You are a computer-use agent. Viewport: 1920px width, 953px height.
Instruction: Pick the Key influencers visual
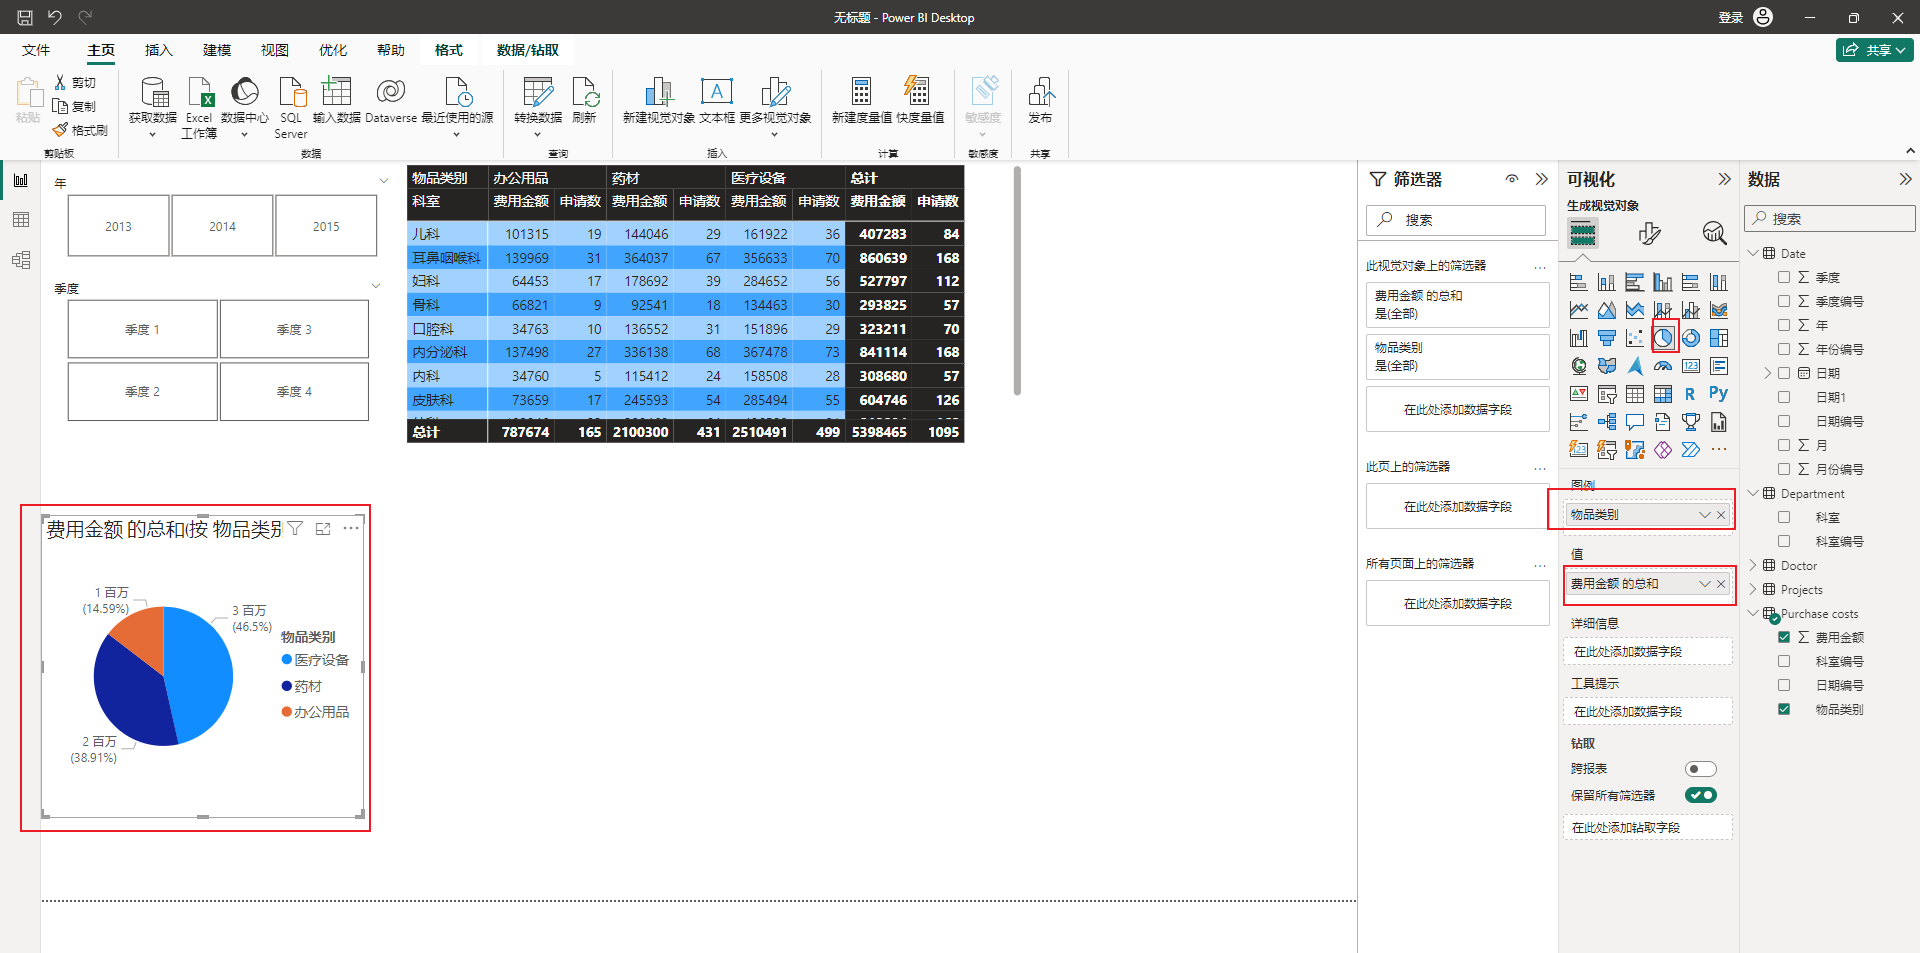1579,422
